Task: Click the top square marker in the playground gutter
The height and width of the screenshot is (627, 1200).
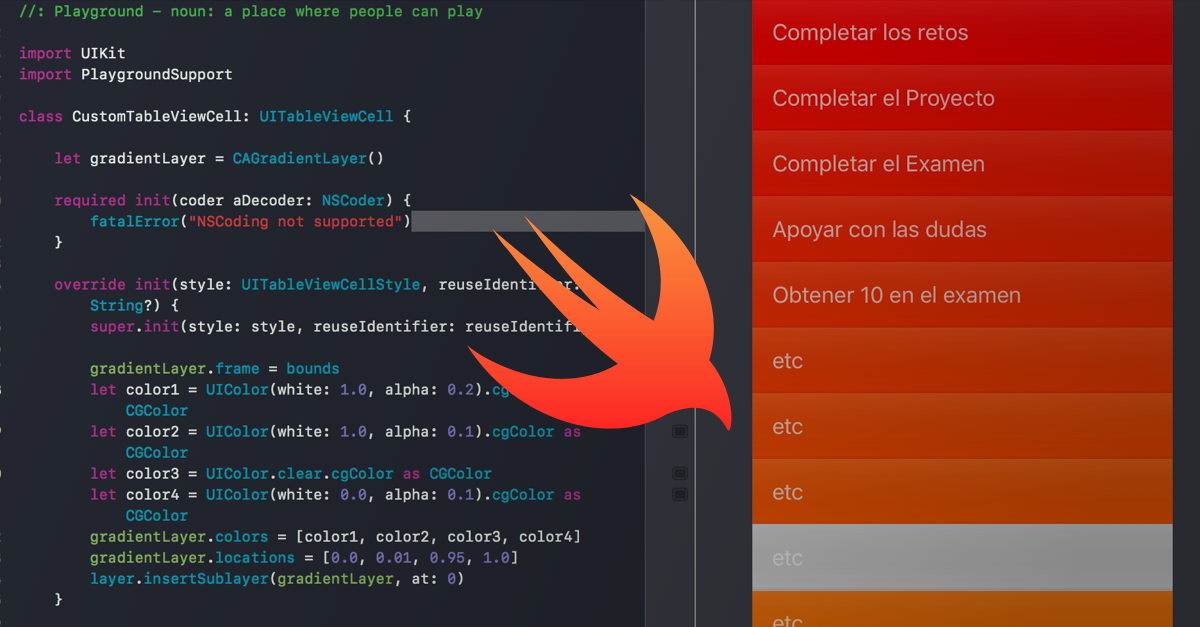Action: pyautogui.click(x=680, y=431)
